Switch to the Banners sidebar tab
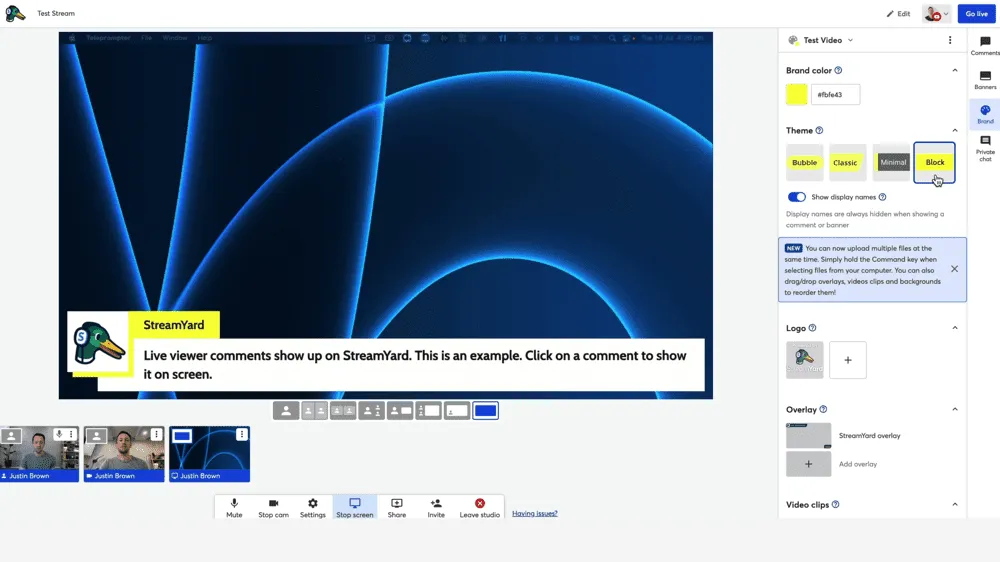The height and width of the screenshot is (562, 1000). tap(985, 80)
